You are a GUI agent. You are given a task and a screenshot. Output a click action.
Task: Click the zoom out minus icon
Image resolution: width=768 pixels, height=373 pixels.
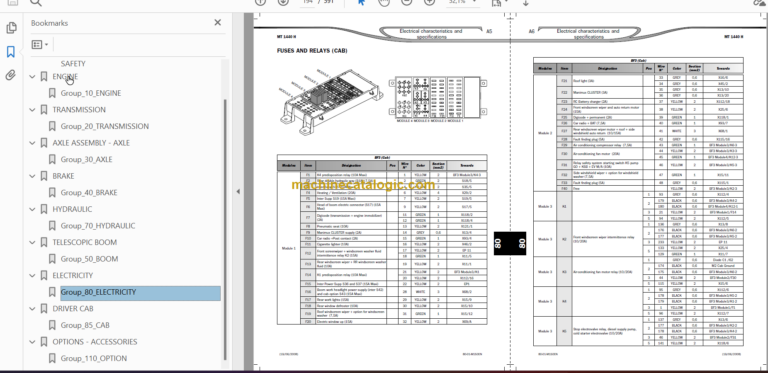pos(406,2)
